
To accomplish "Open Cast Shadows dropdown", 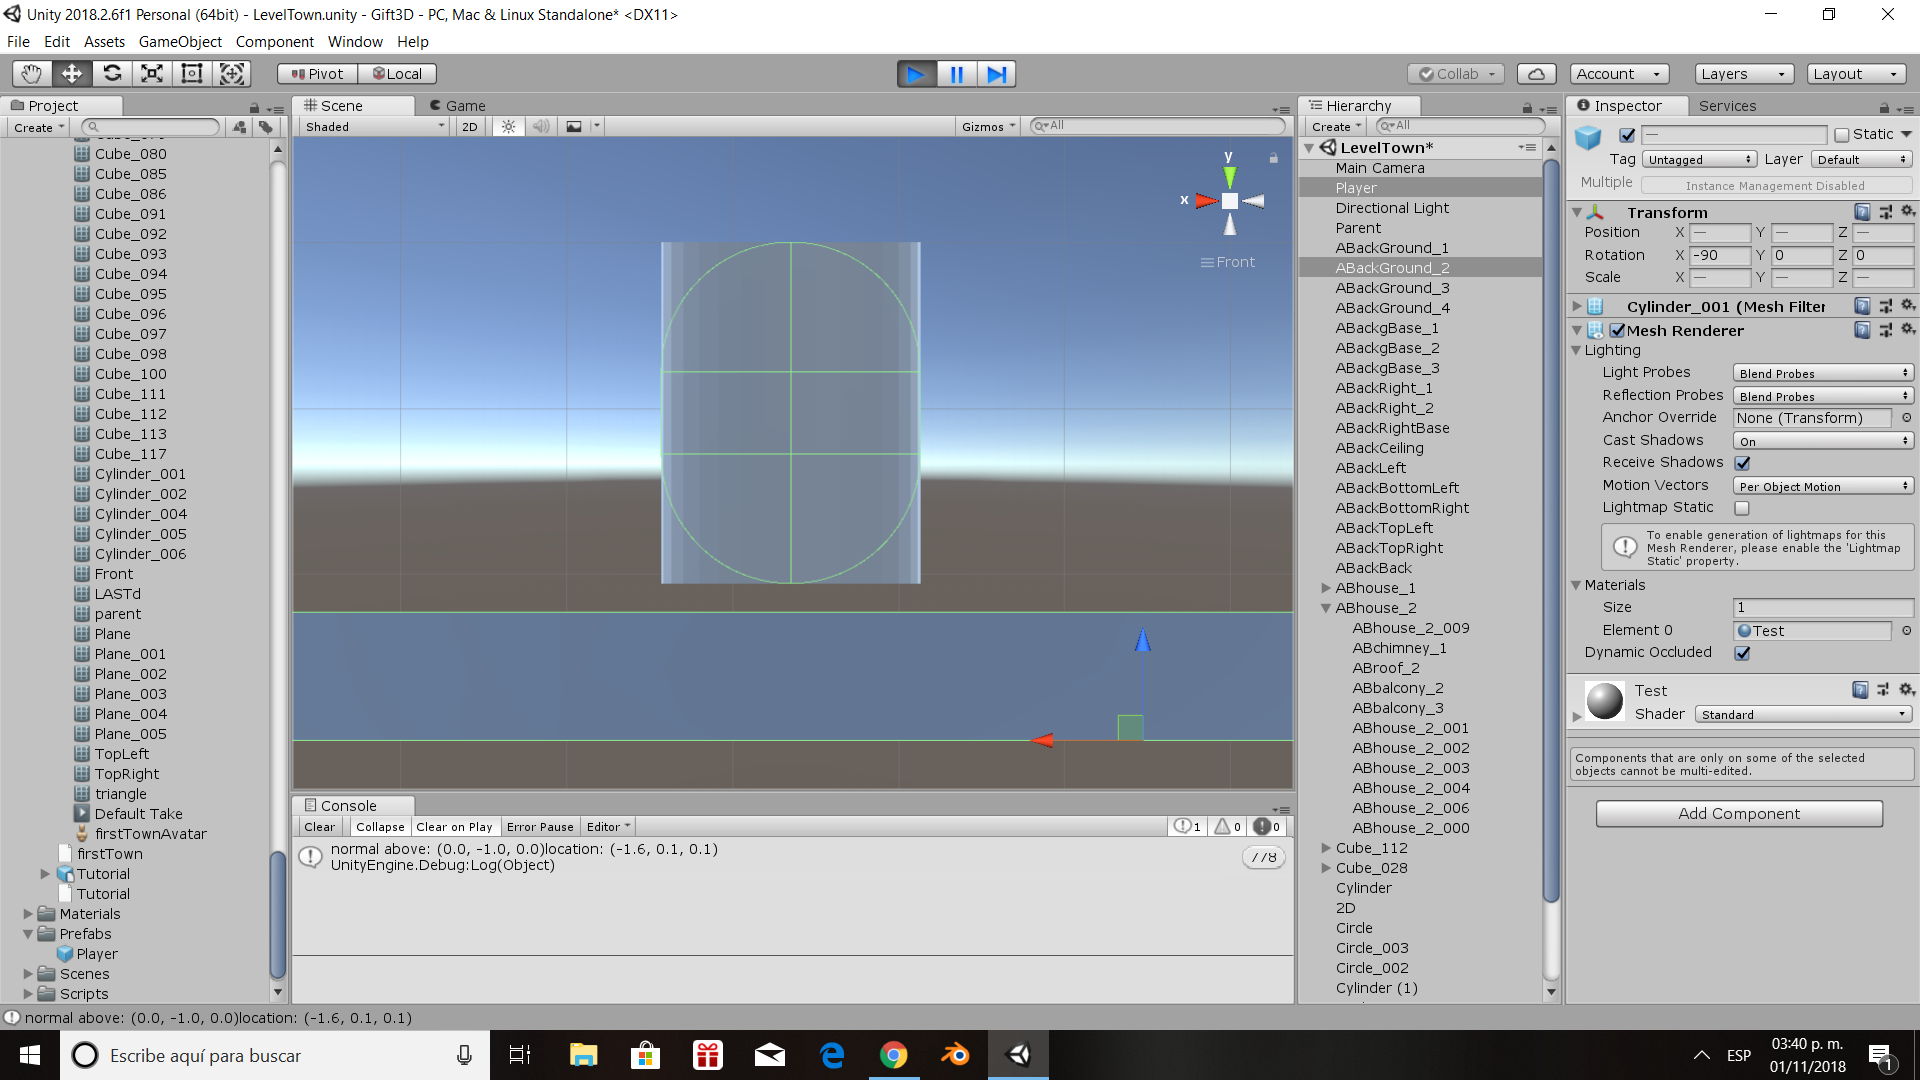I will [x=1823, y=441].
